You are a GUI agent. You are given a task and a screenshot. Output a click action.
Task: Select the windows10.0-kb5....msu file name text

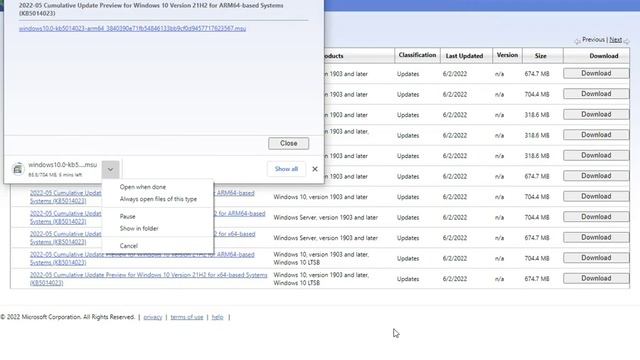62,164
